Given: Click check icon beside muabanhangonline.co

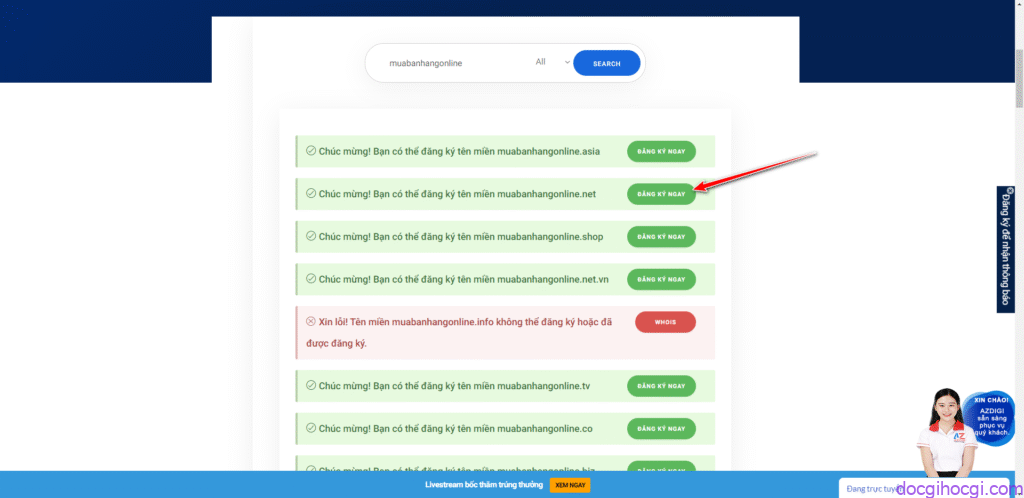Looking at the screenshot, I should pos(311,428).
